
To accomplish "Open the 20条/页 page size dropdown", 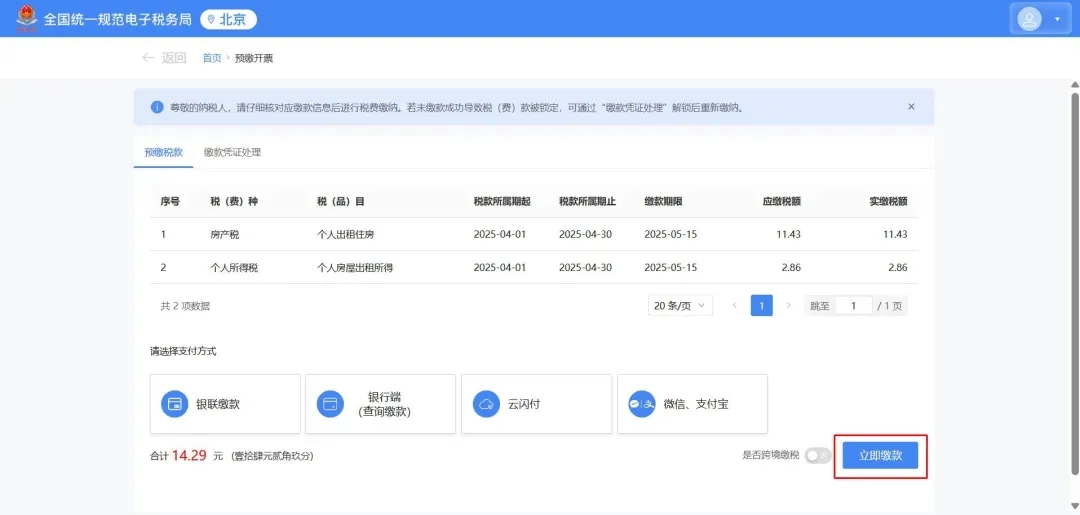I will (x=680, y=306).
